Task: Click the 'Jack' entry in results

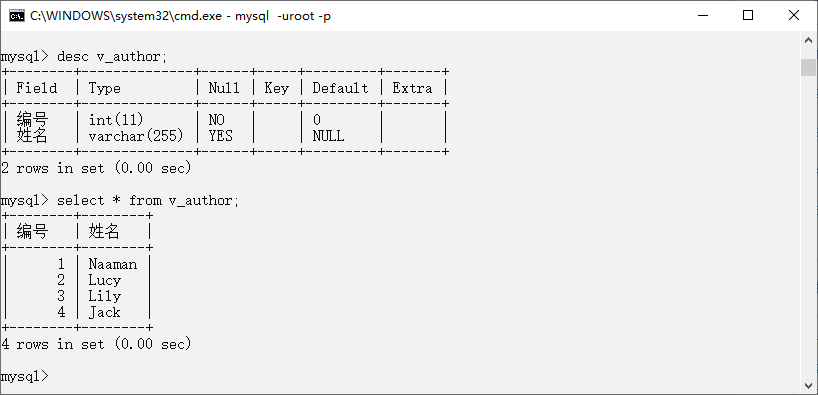Action: point(104,313)
